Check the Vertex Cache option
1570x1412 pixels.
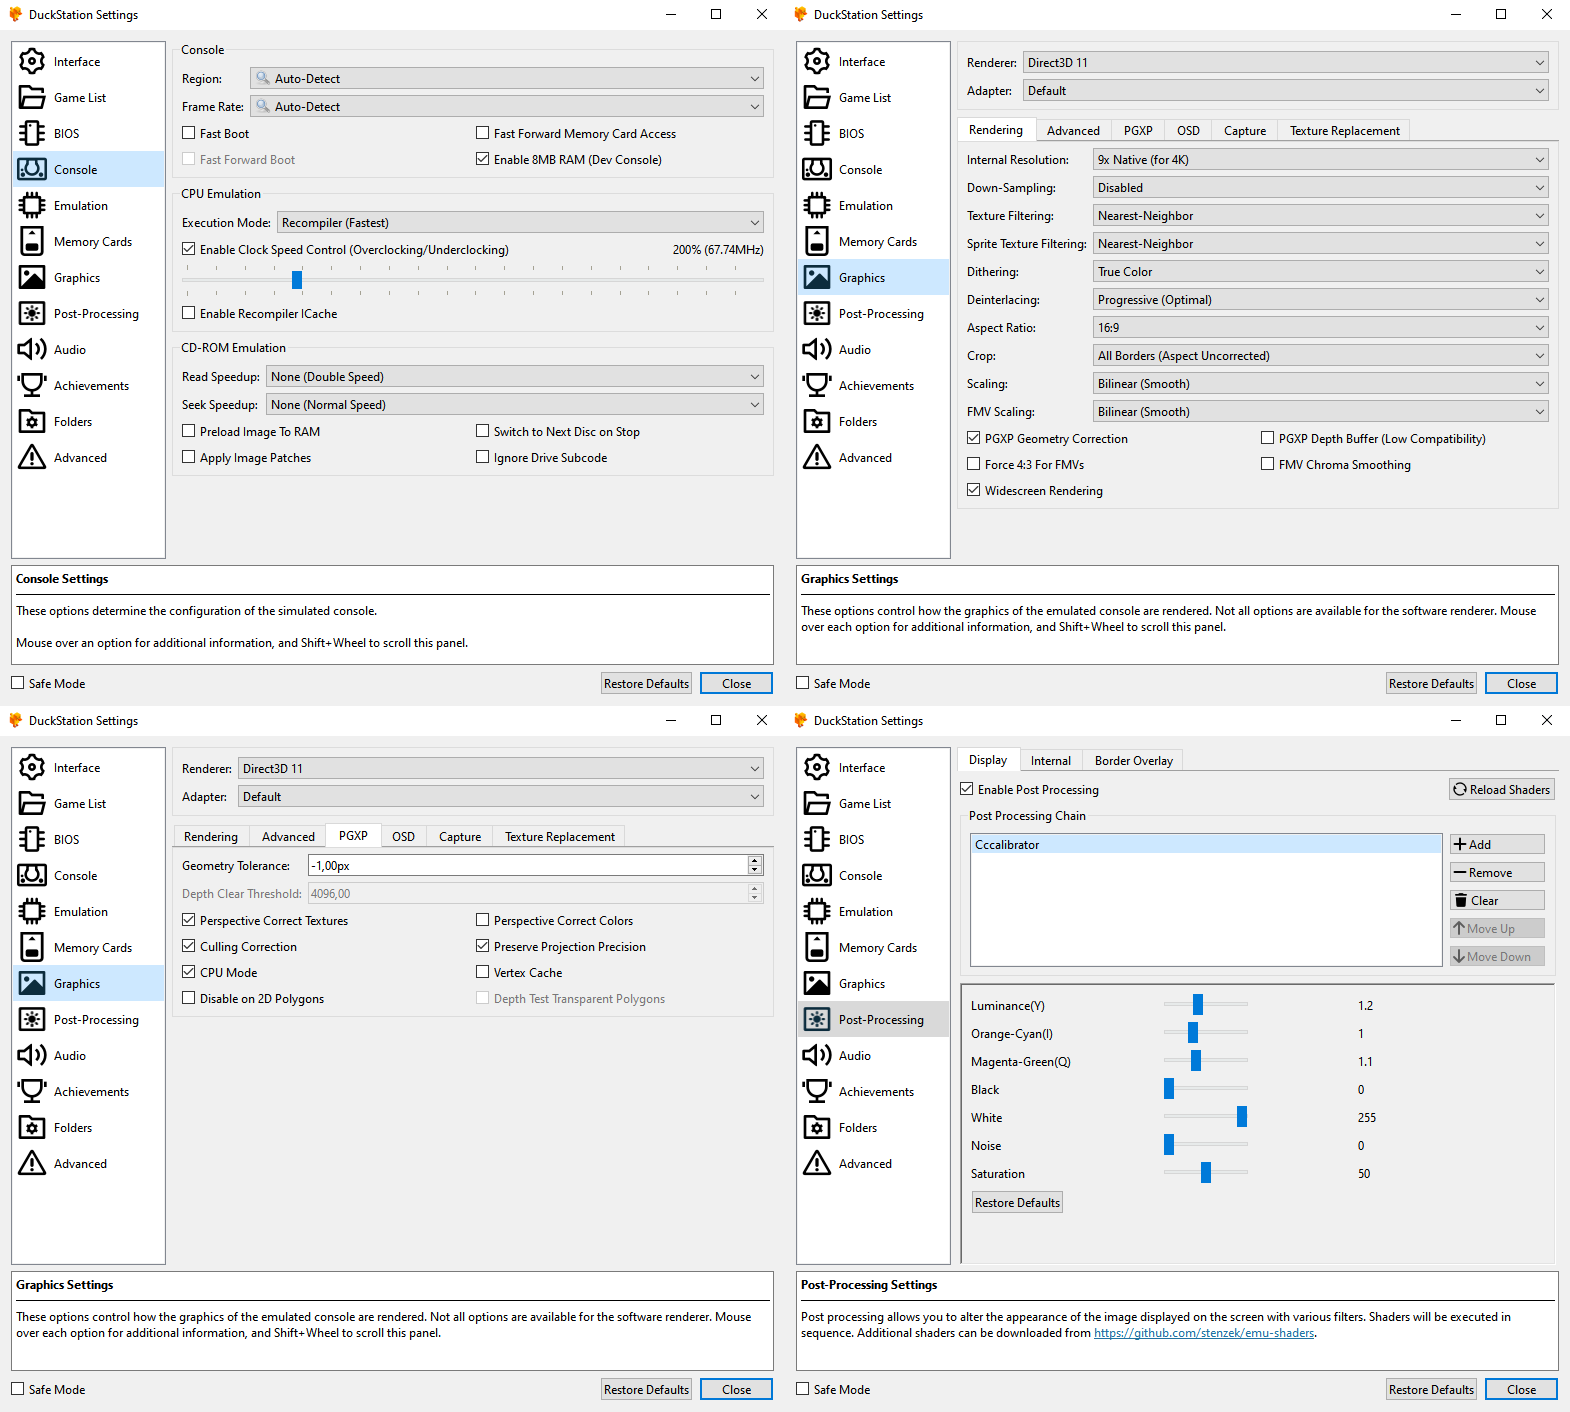click(x=483, y=972)
